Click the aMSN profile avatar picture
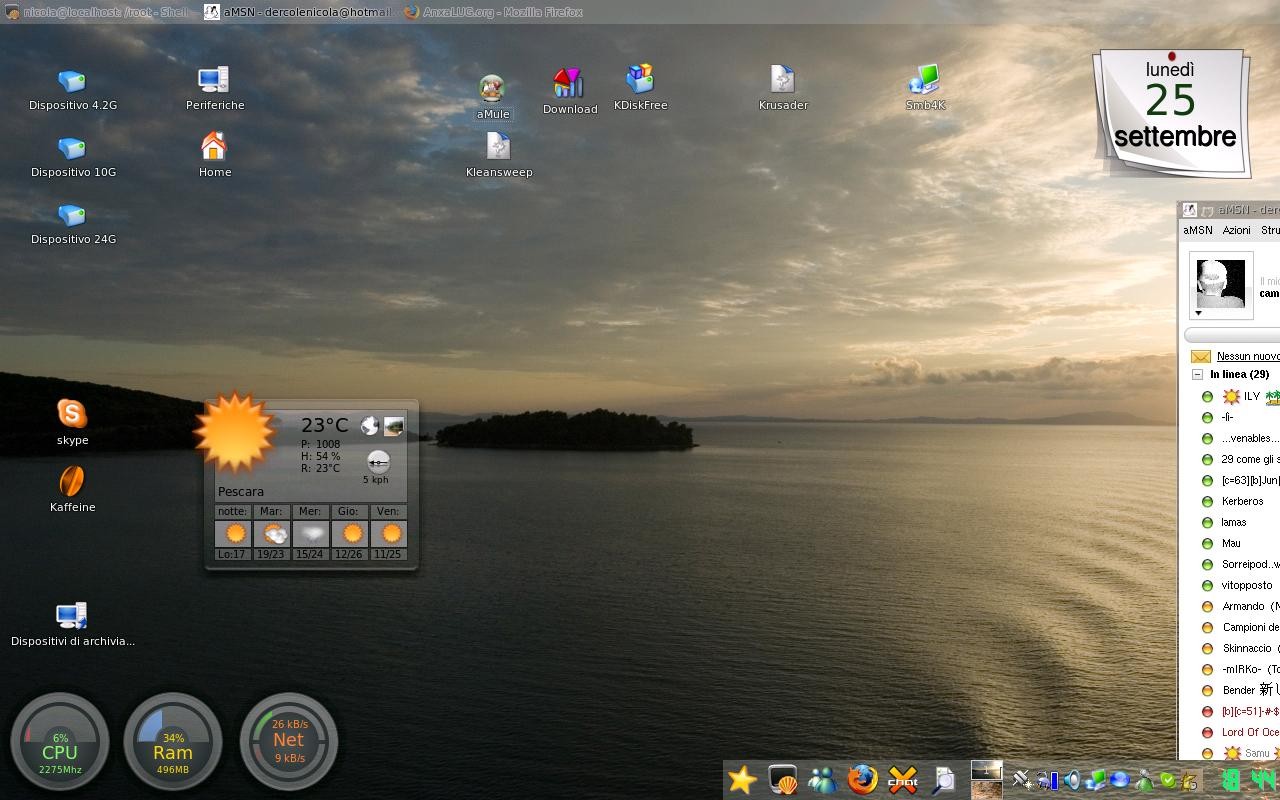 1220,283
